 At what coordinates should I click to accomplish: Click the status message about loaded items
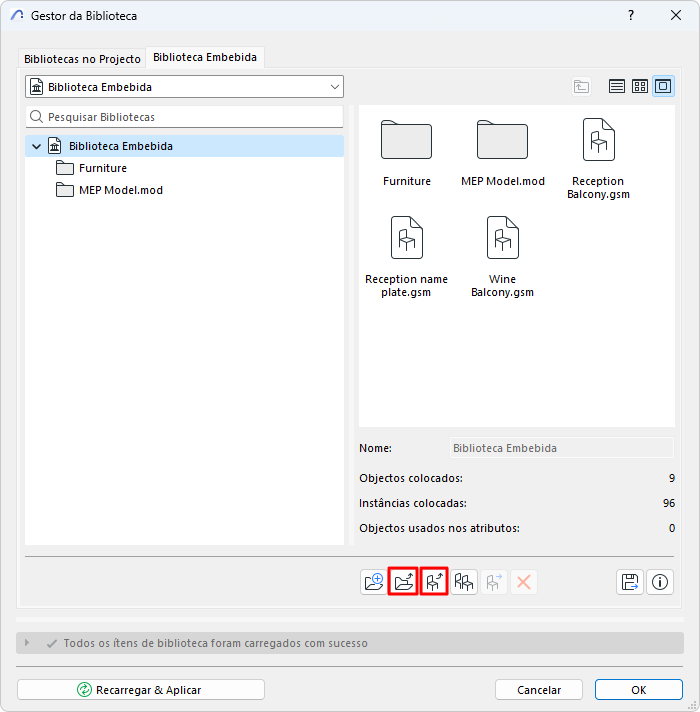(x=216, y=643)
